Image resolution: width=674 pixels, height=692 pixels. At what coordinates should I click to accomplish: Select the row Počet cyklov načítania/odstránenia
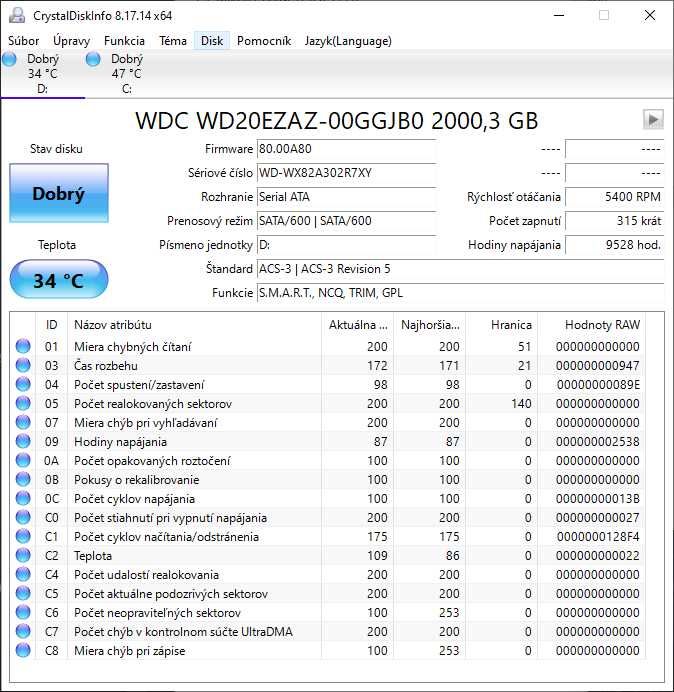coord(327,537)
